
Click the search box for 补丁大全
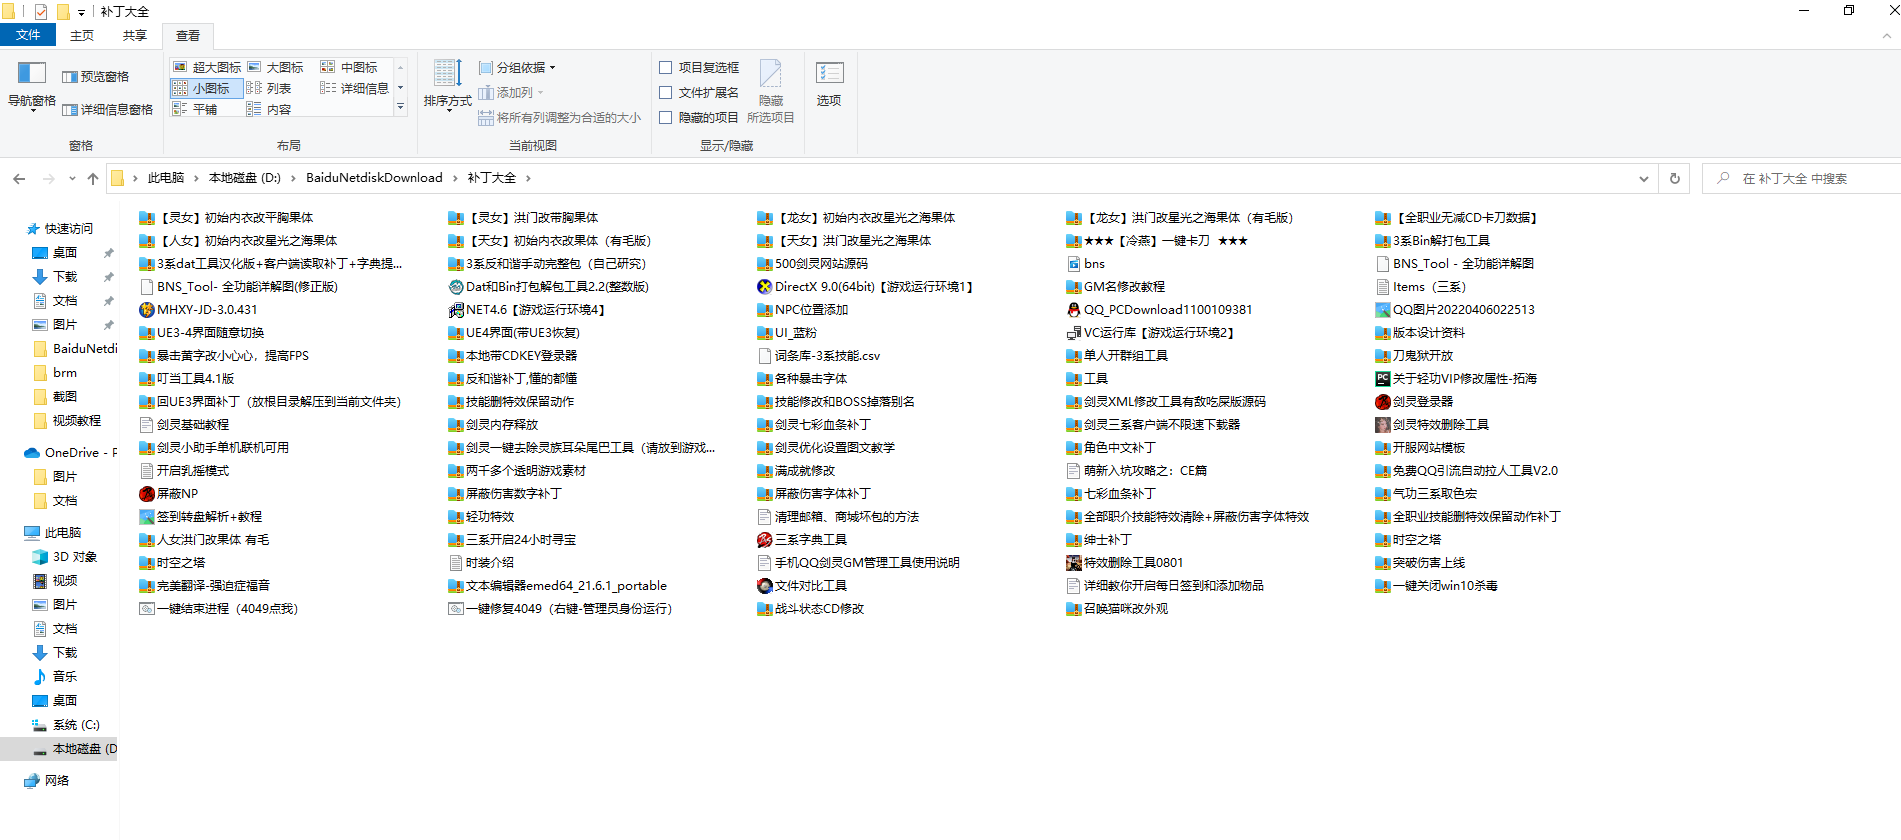point(1800,179)
